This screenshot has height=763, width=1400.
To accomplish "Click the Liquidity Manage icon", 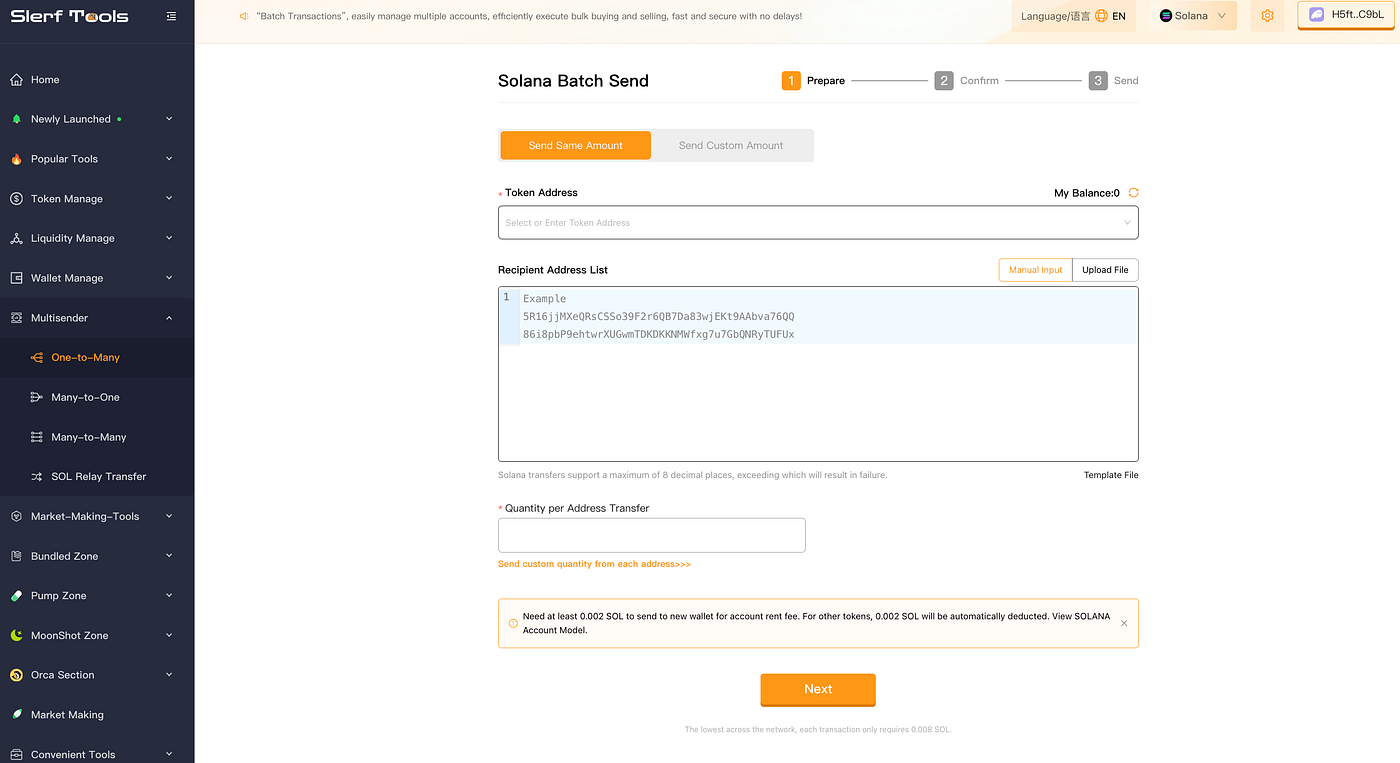I will pos(16,238).
